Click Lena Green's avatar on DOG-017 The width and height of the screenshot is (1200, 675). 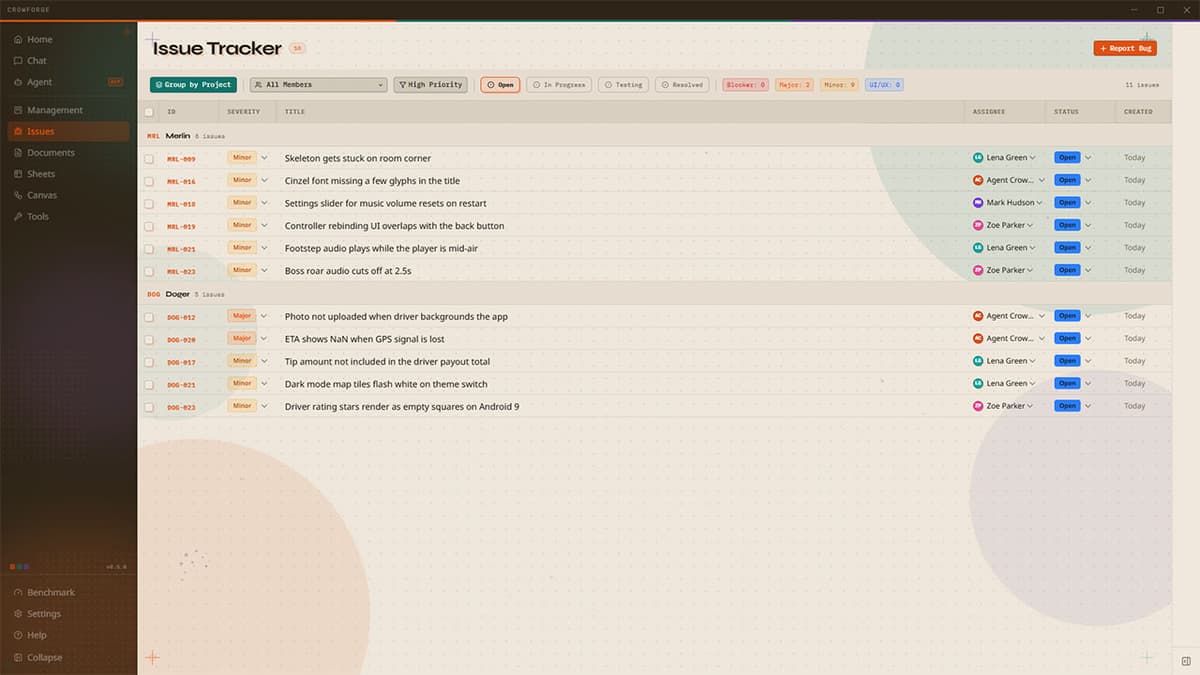[x=978, y=361]
